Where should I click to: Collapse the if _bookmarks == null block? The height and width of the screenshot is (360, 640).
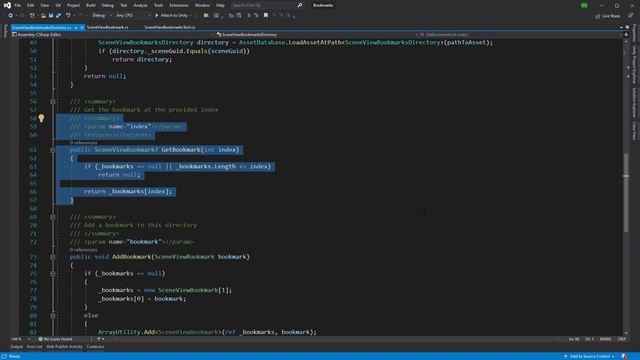pos(53,273)
